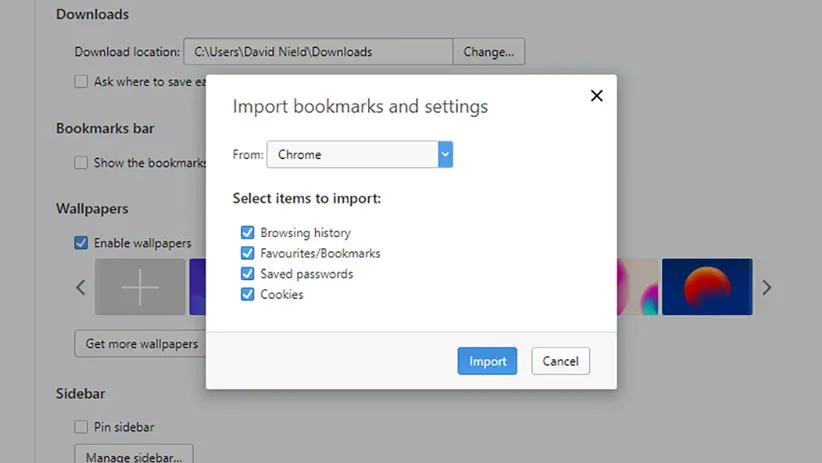The width and height of the screenshot is (822, 463).
Task: Cancel the import dialog
Action: [x=561, y=361]
